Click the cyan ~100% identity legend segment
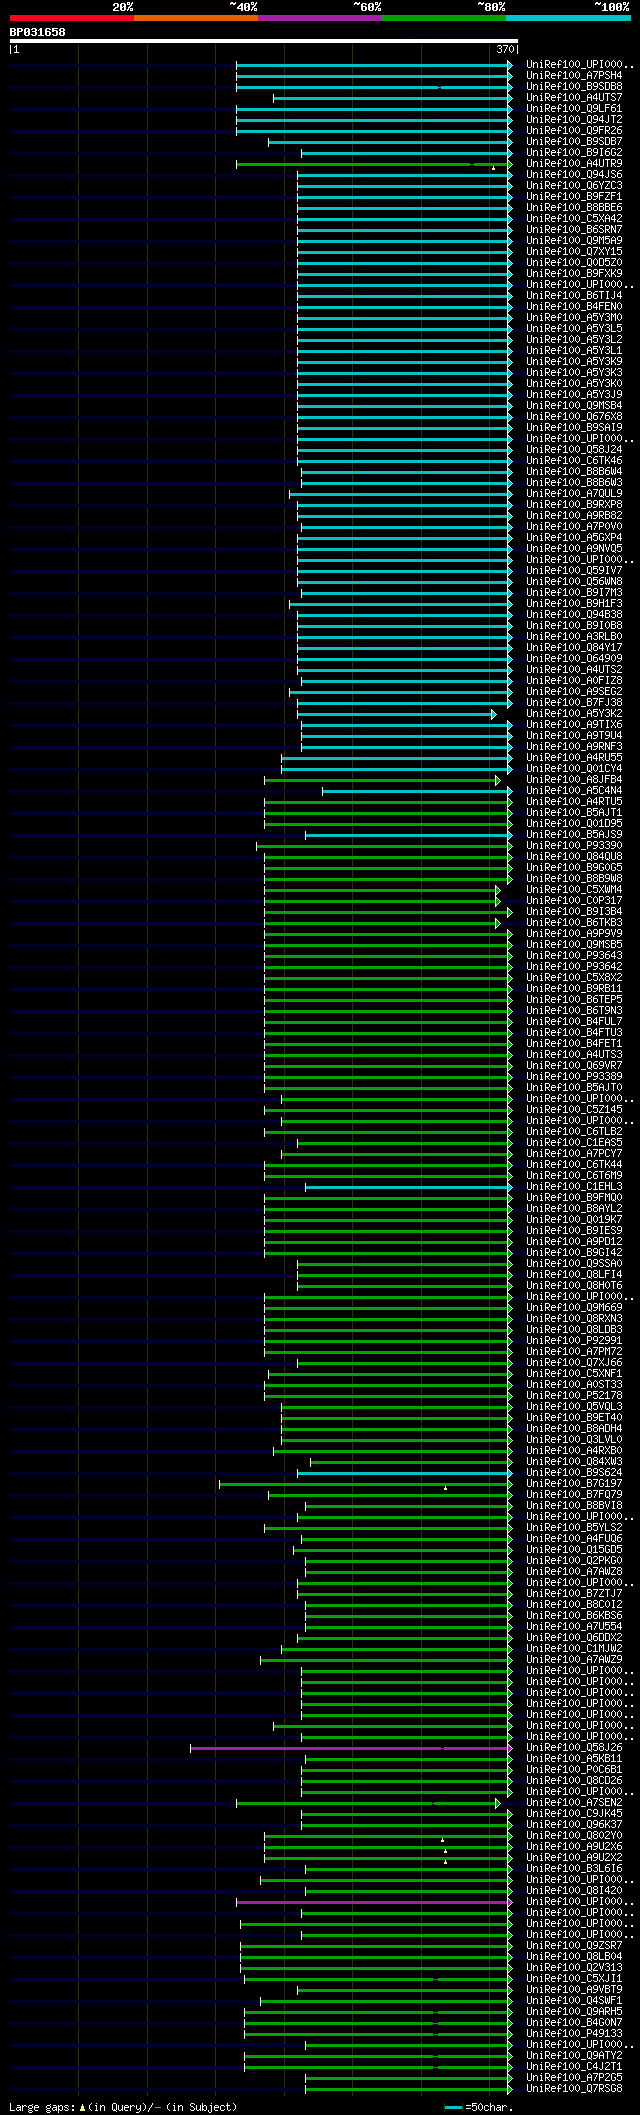 (568, 18)
